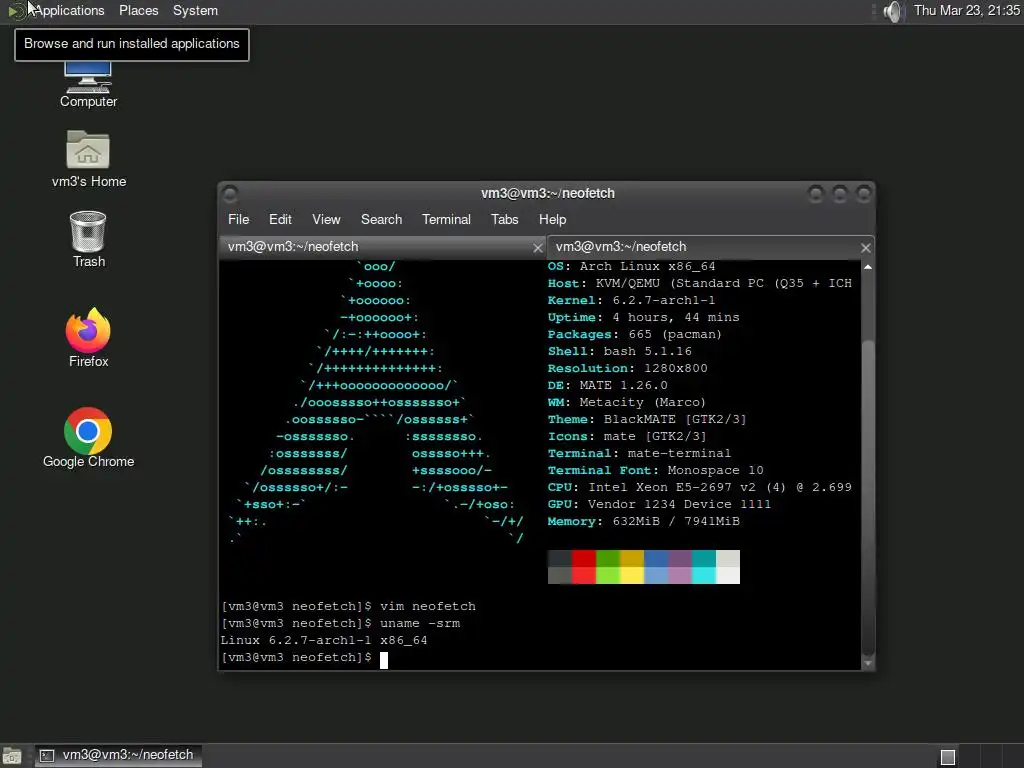The width and height of the screenshot is (1024, 768).
Task: Click the cyan color block in neofetch
Action: pyautogui.click(x=704, y=575)
